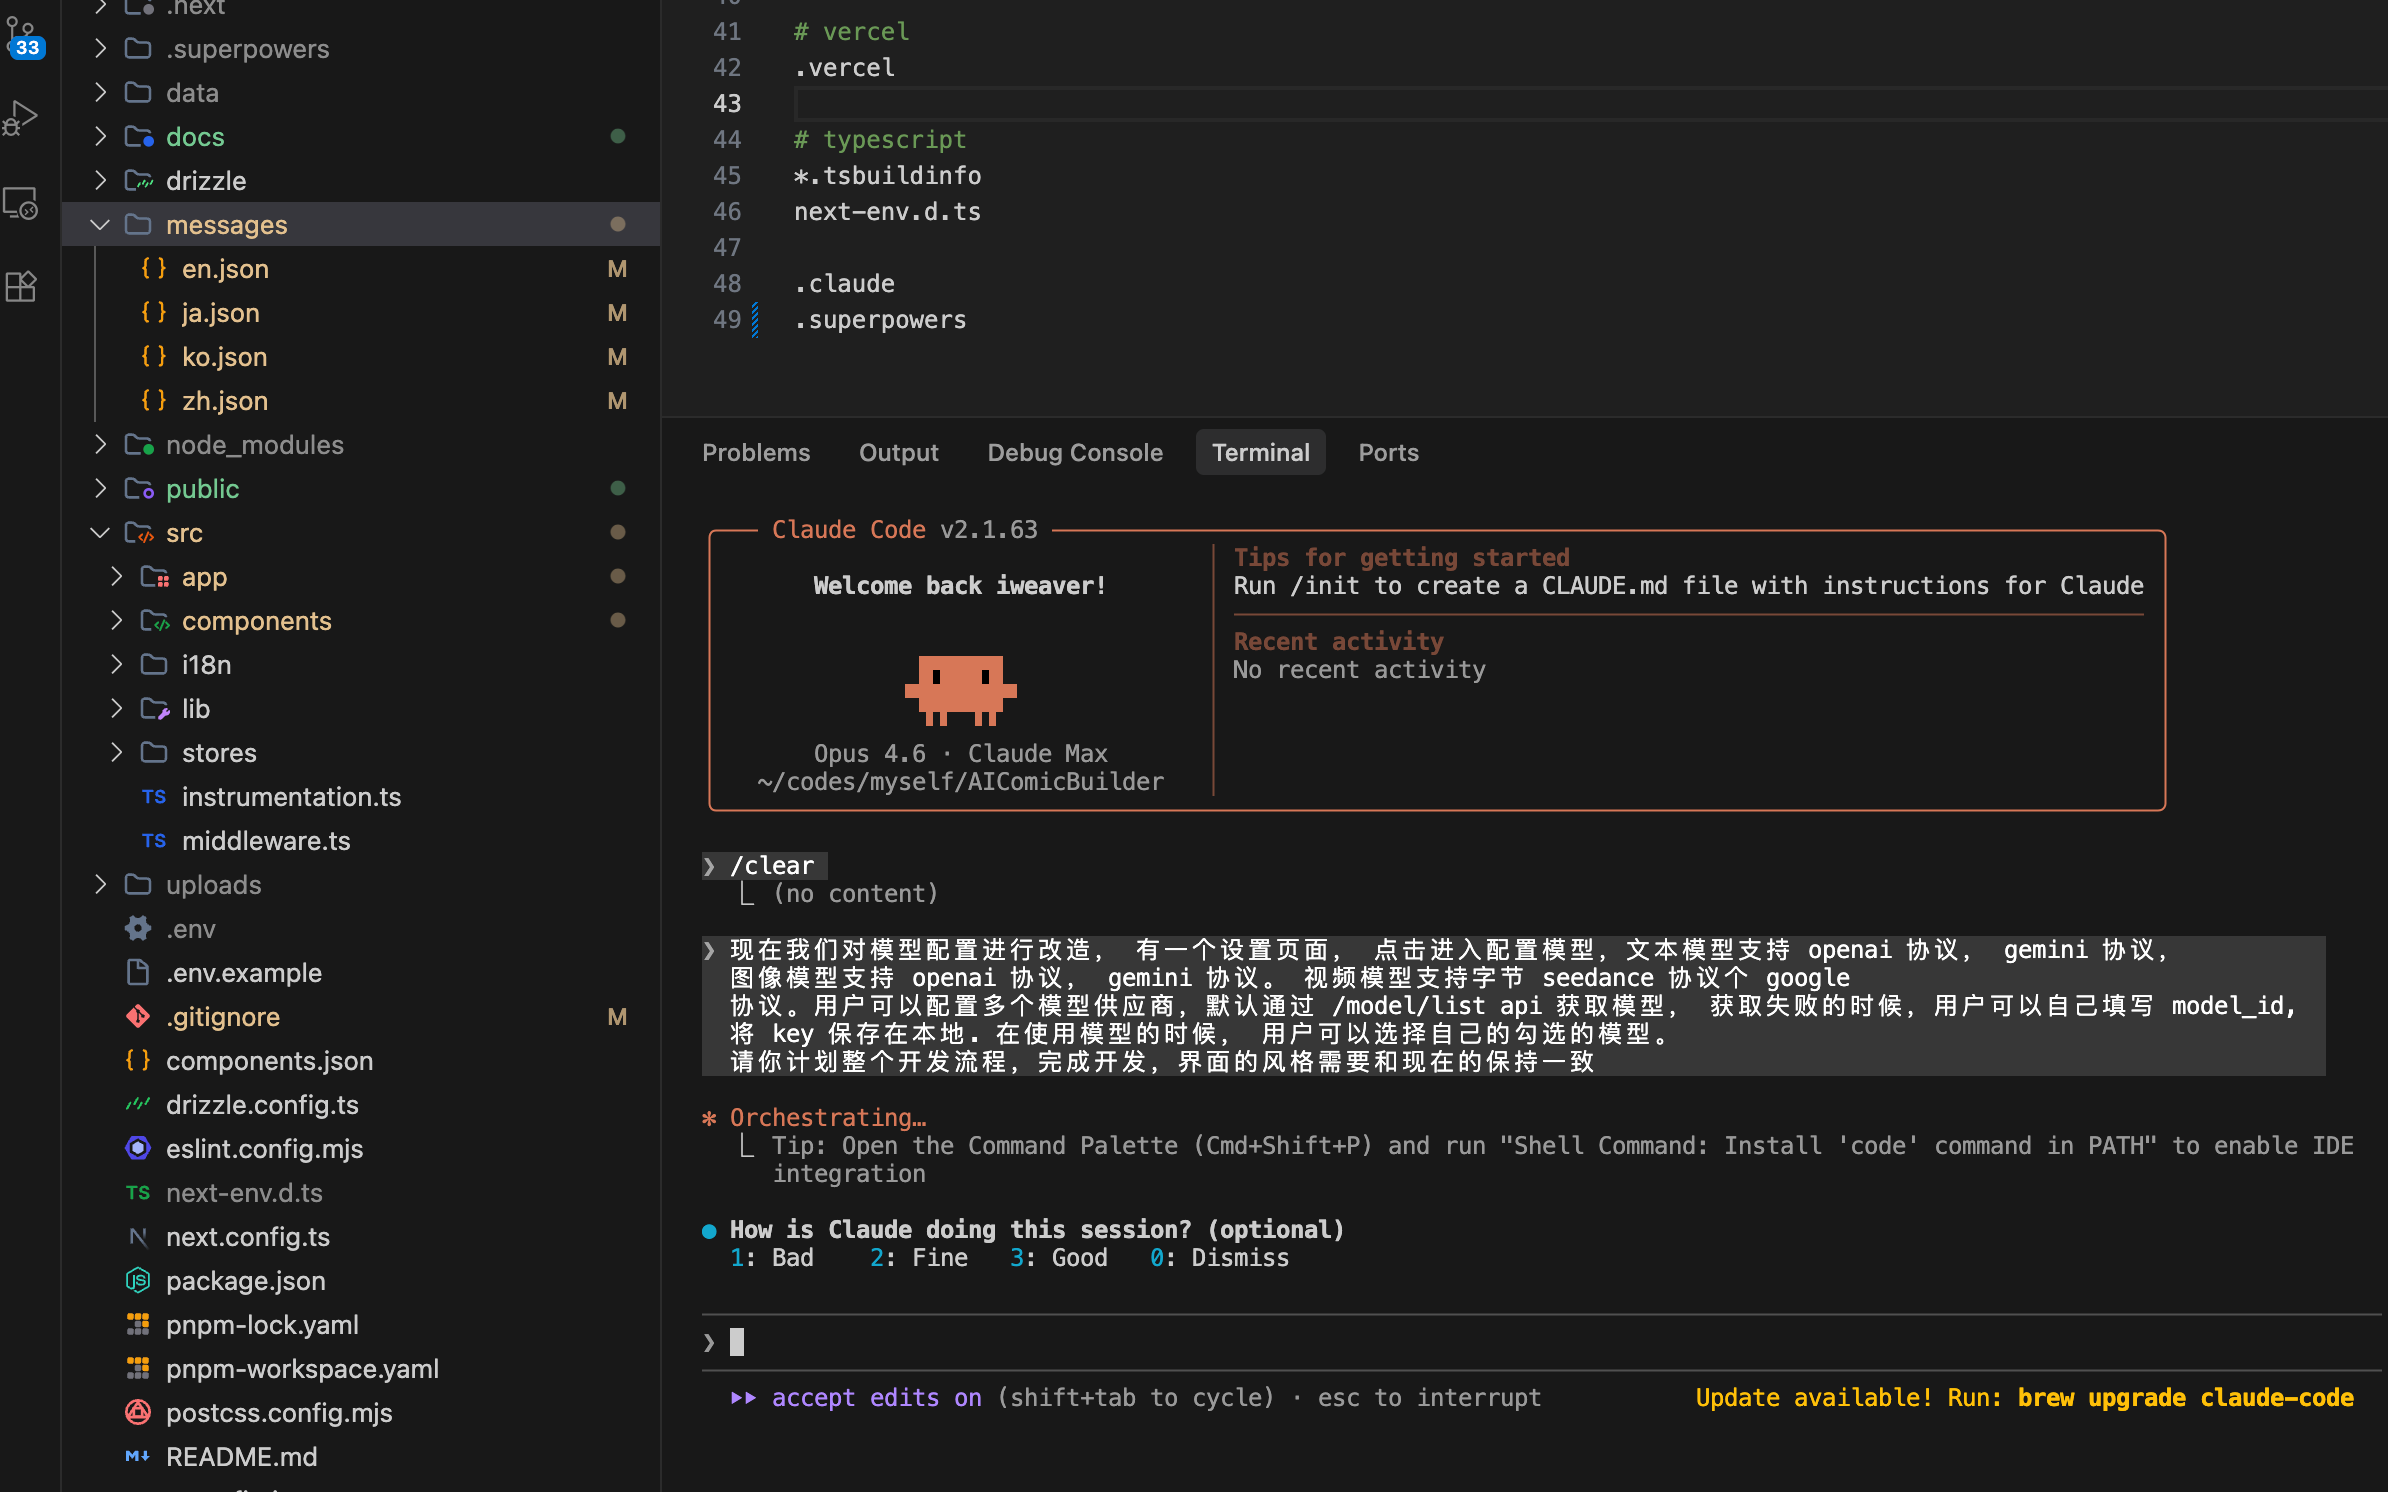Collapse the src folder
Screen dimensions: 2388x1492
pos(100,533)
